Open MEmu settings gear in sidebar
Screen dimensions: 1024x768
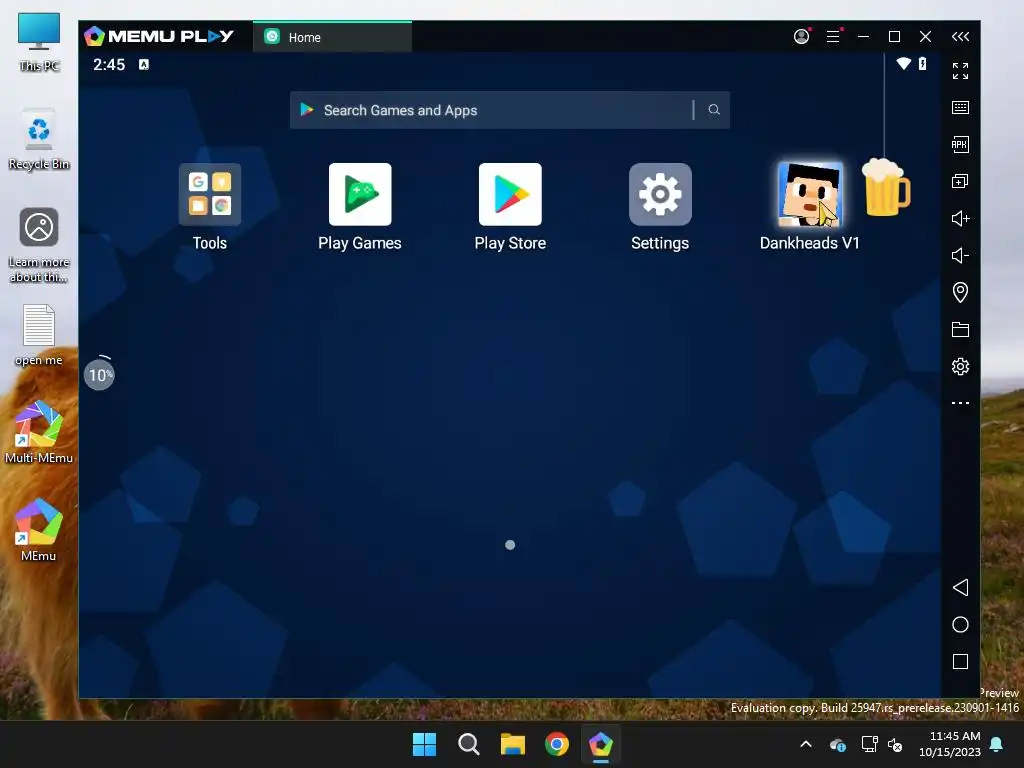click(960, 366)
